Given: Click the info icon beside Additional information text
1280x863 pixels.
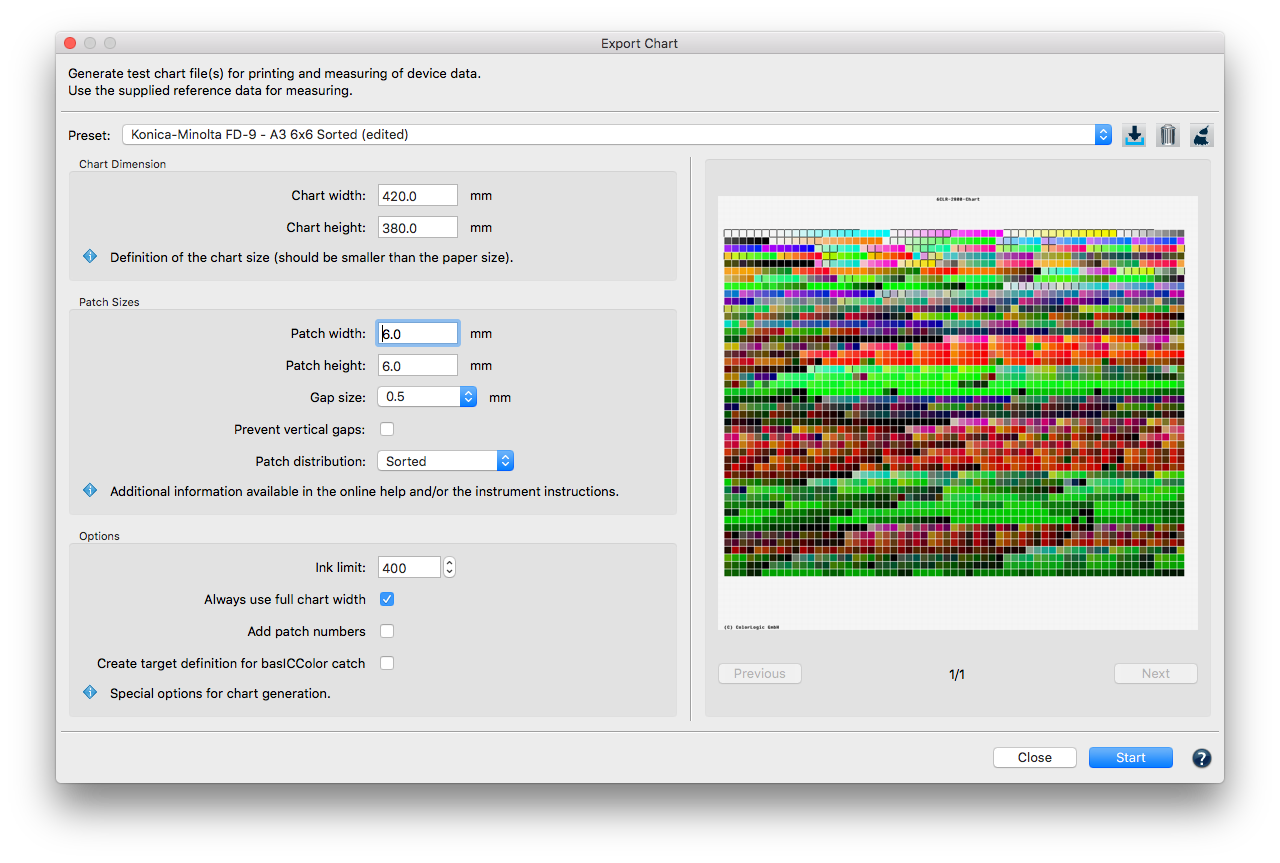Looking at the screenshot, I should (x=90, y=491).
